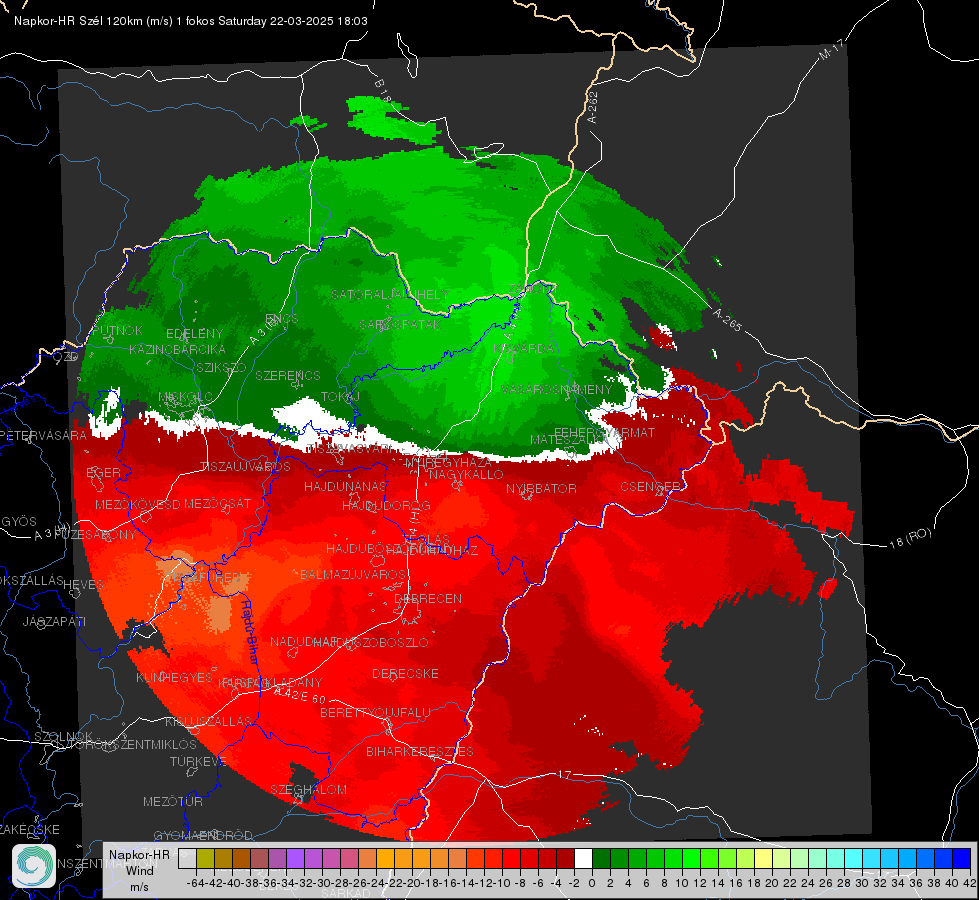Viewport: 979px width, 900px height.
Task: Select the EDELENY label
Action: click(194, 334)
